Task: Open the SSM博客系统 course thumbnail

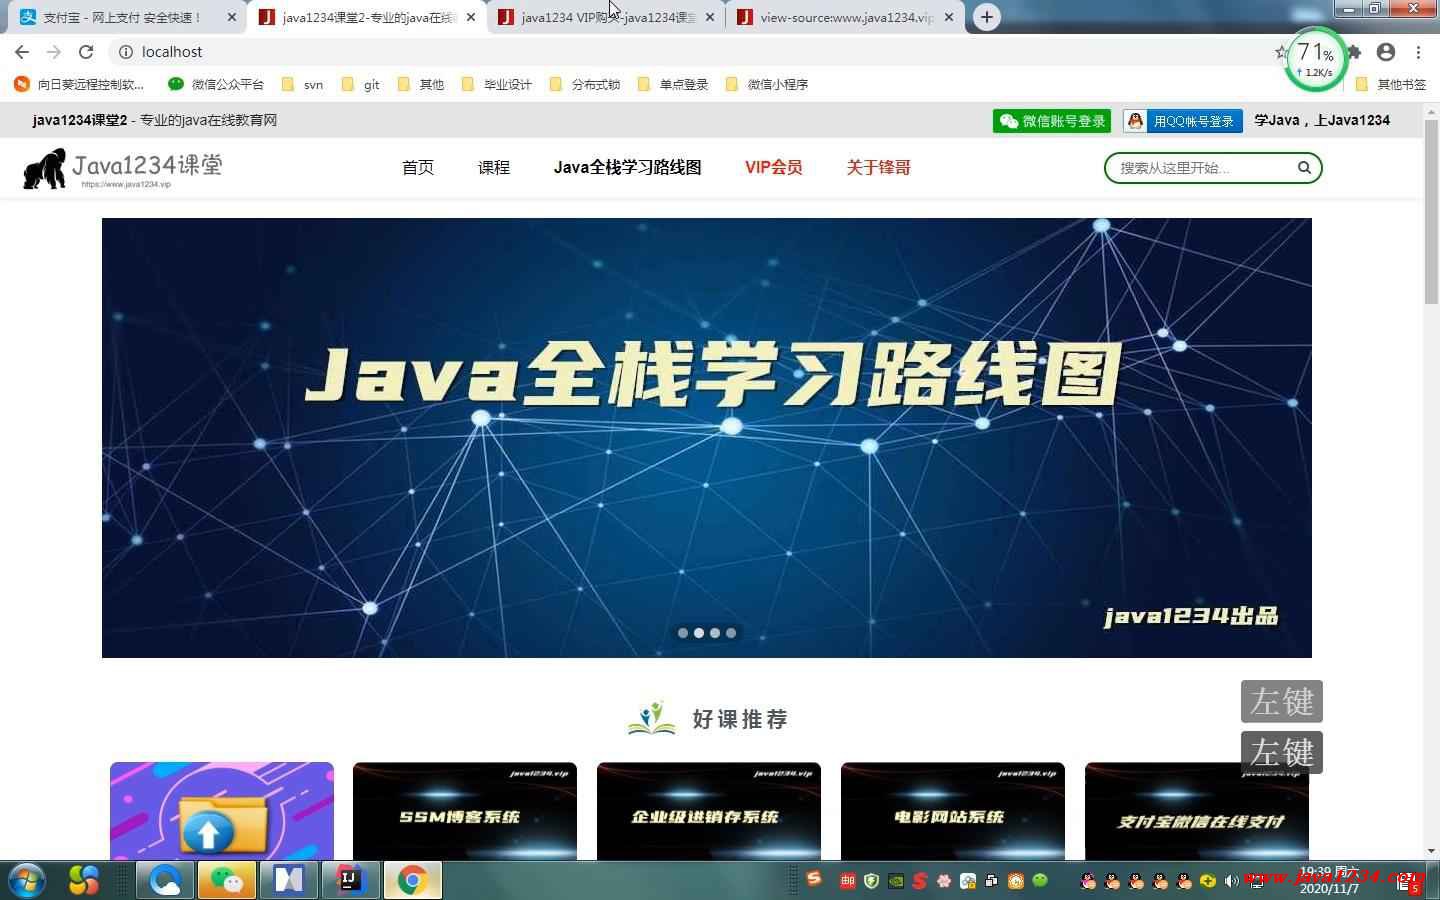Action: pyautogui.click(x=465, y=811)
